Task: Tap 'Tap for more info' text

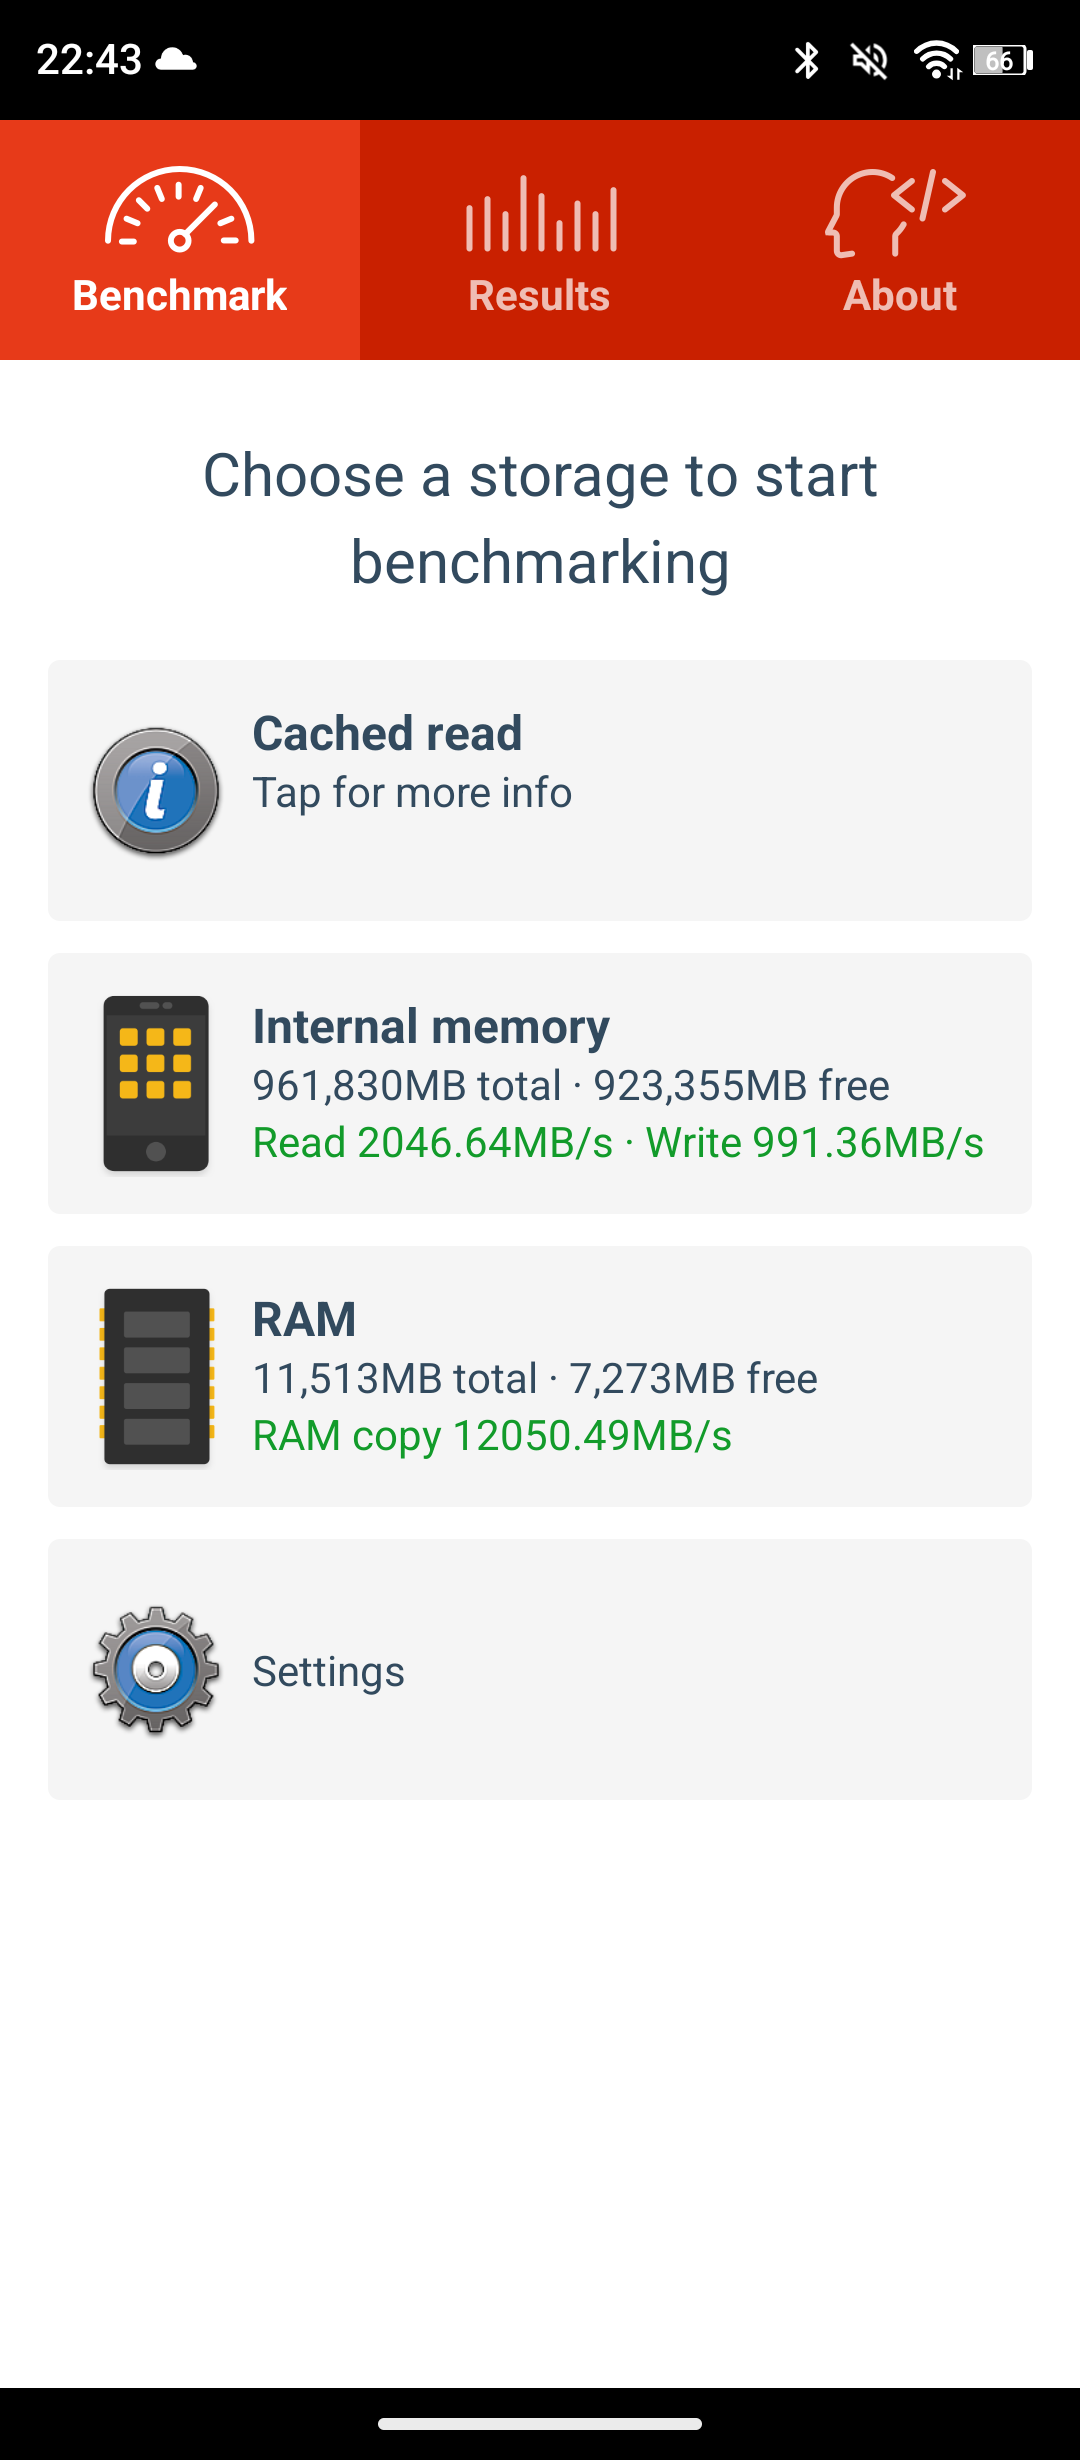Action: pos(412,793)
